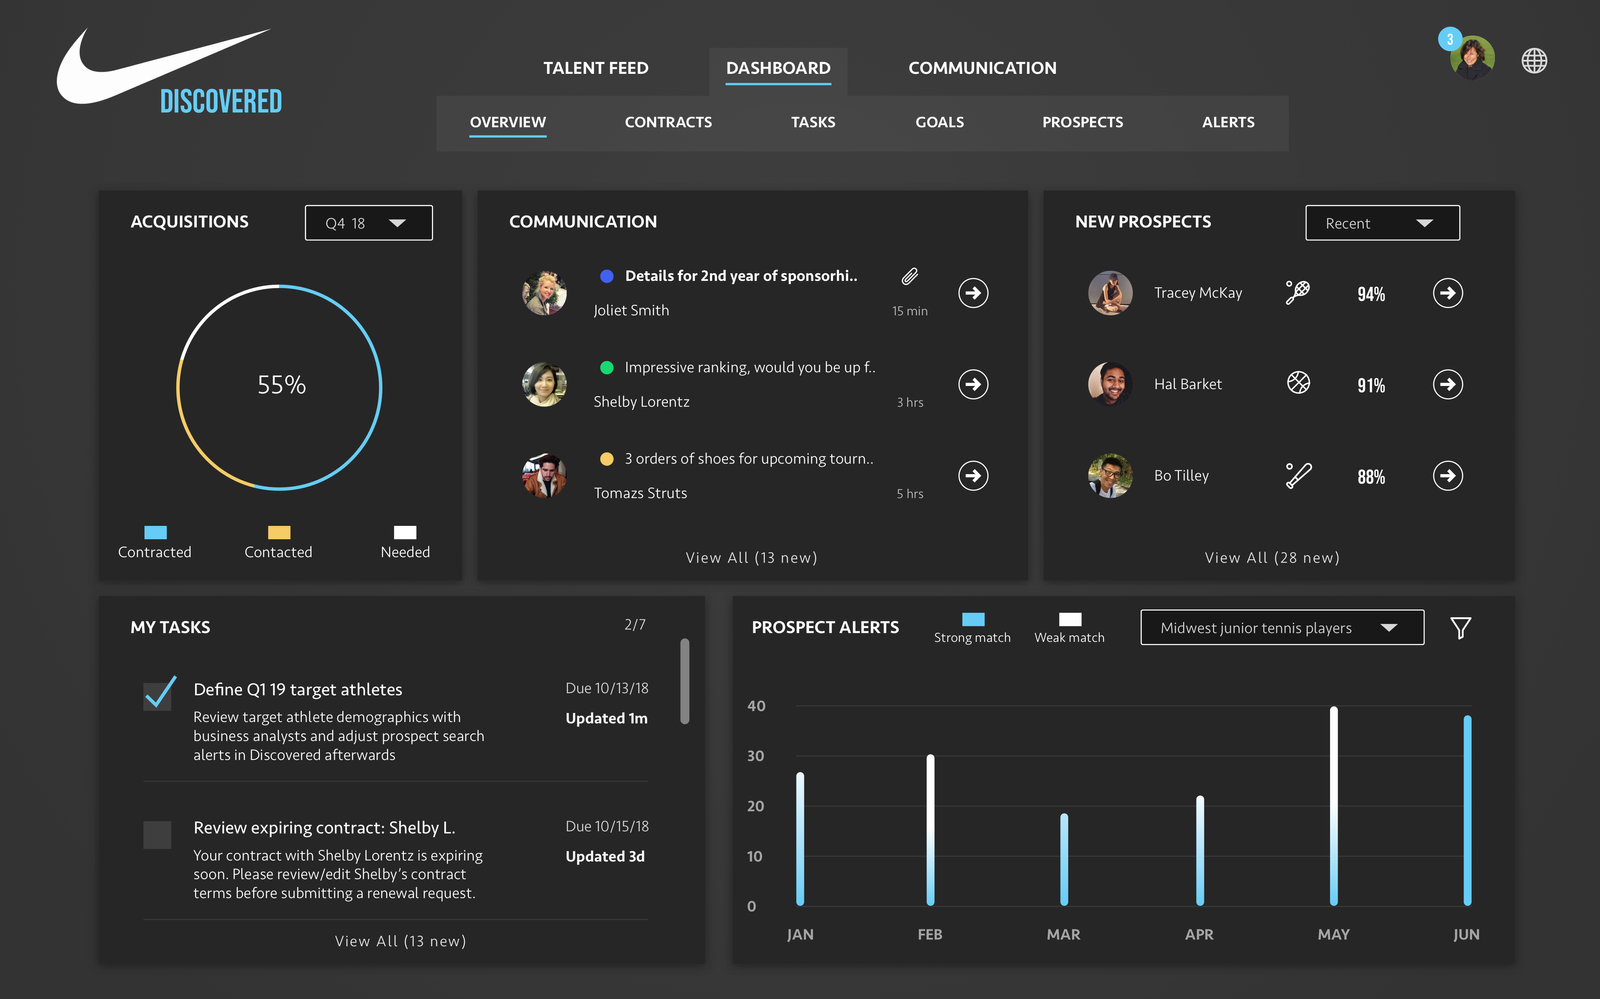Click the globe language icon
Screen dimensions: 1600x999
pos(1534,61)
